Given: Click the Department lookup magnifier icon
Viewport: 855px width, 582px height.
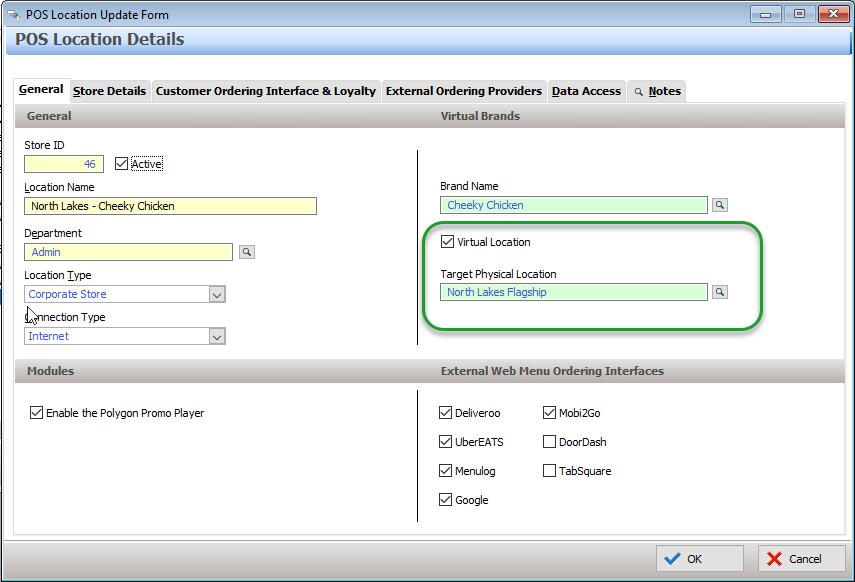Looking at the screenshot, I should click(x=247, y=253).
